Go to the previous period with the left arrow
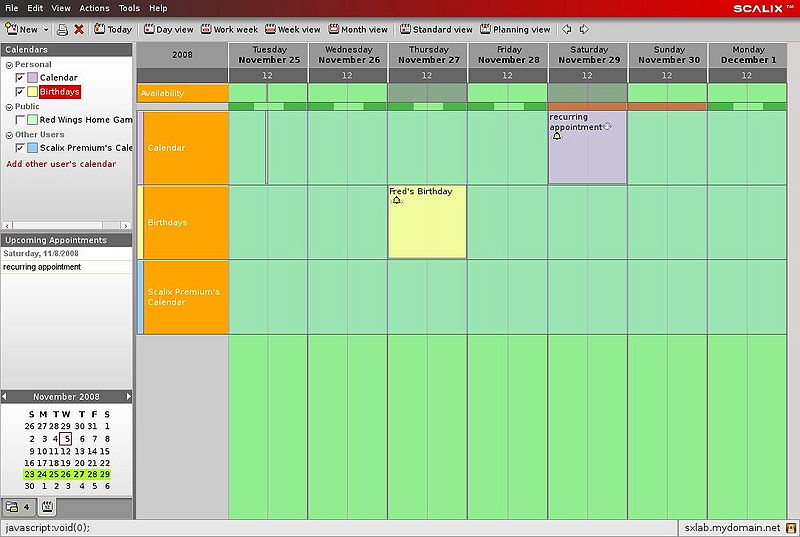 (x=567, y=29)
